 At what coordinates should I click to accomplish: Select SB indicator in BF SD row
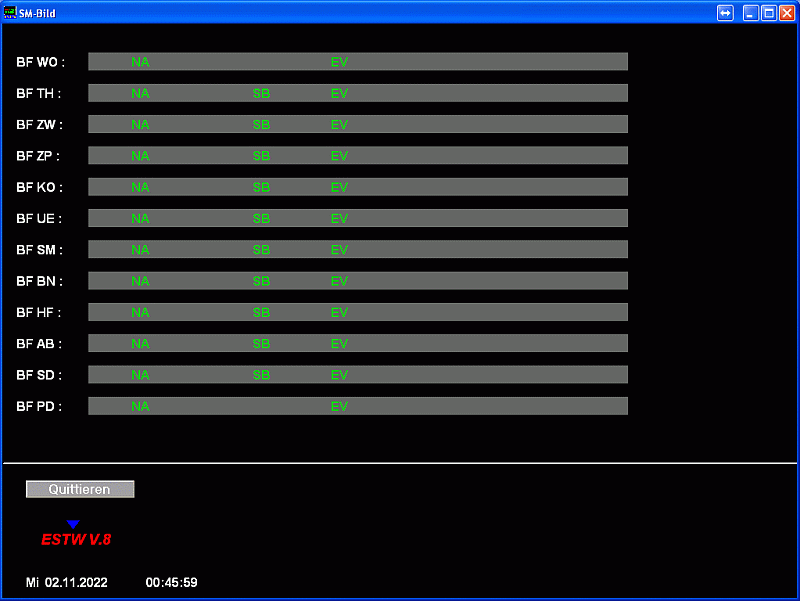click(261, 375)
